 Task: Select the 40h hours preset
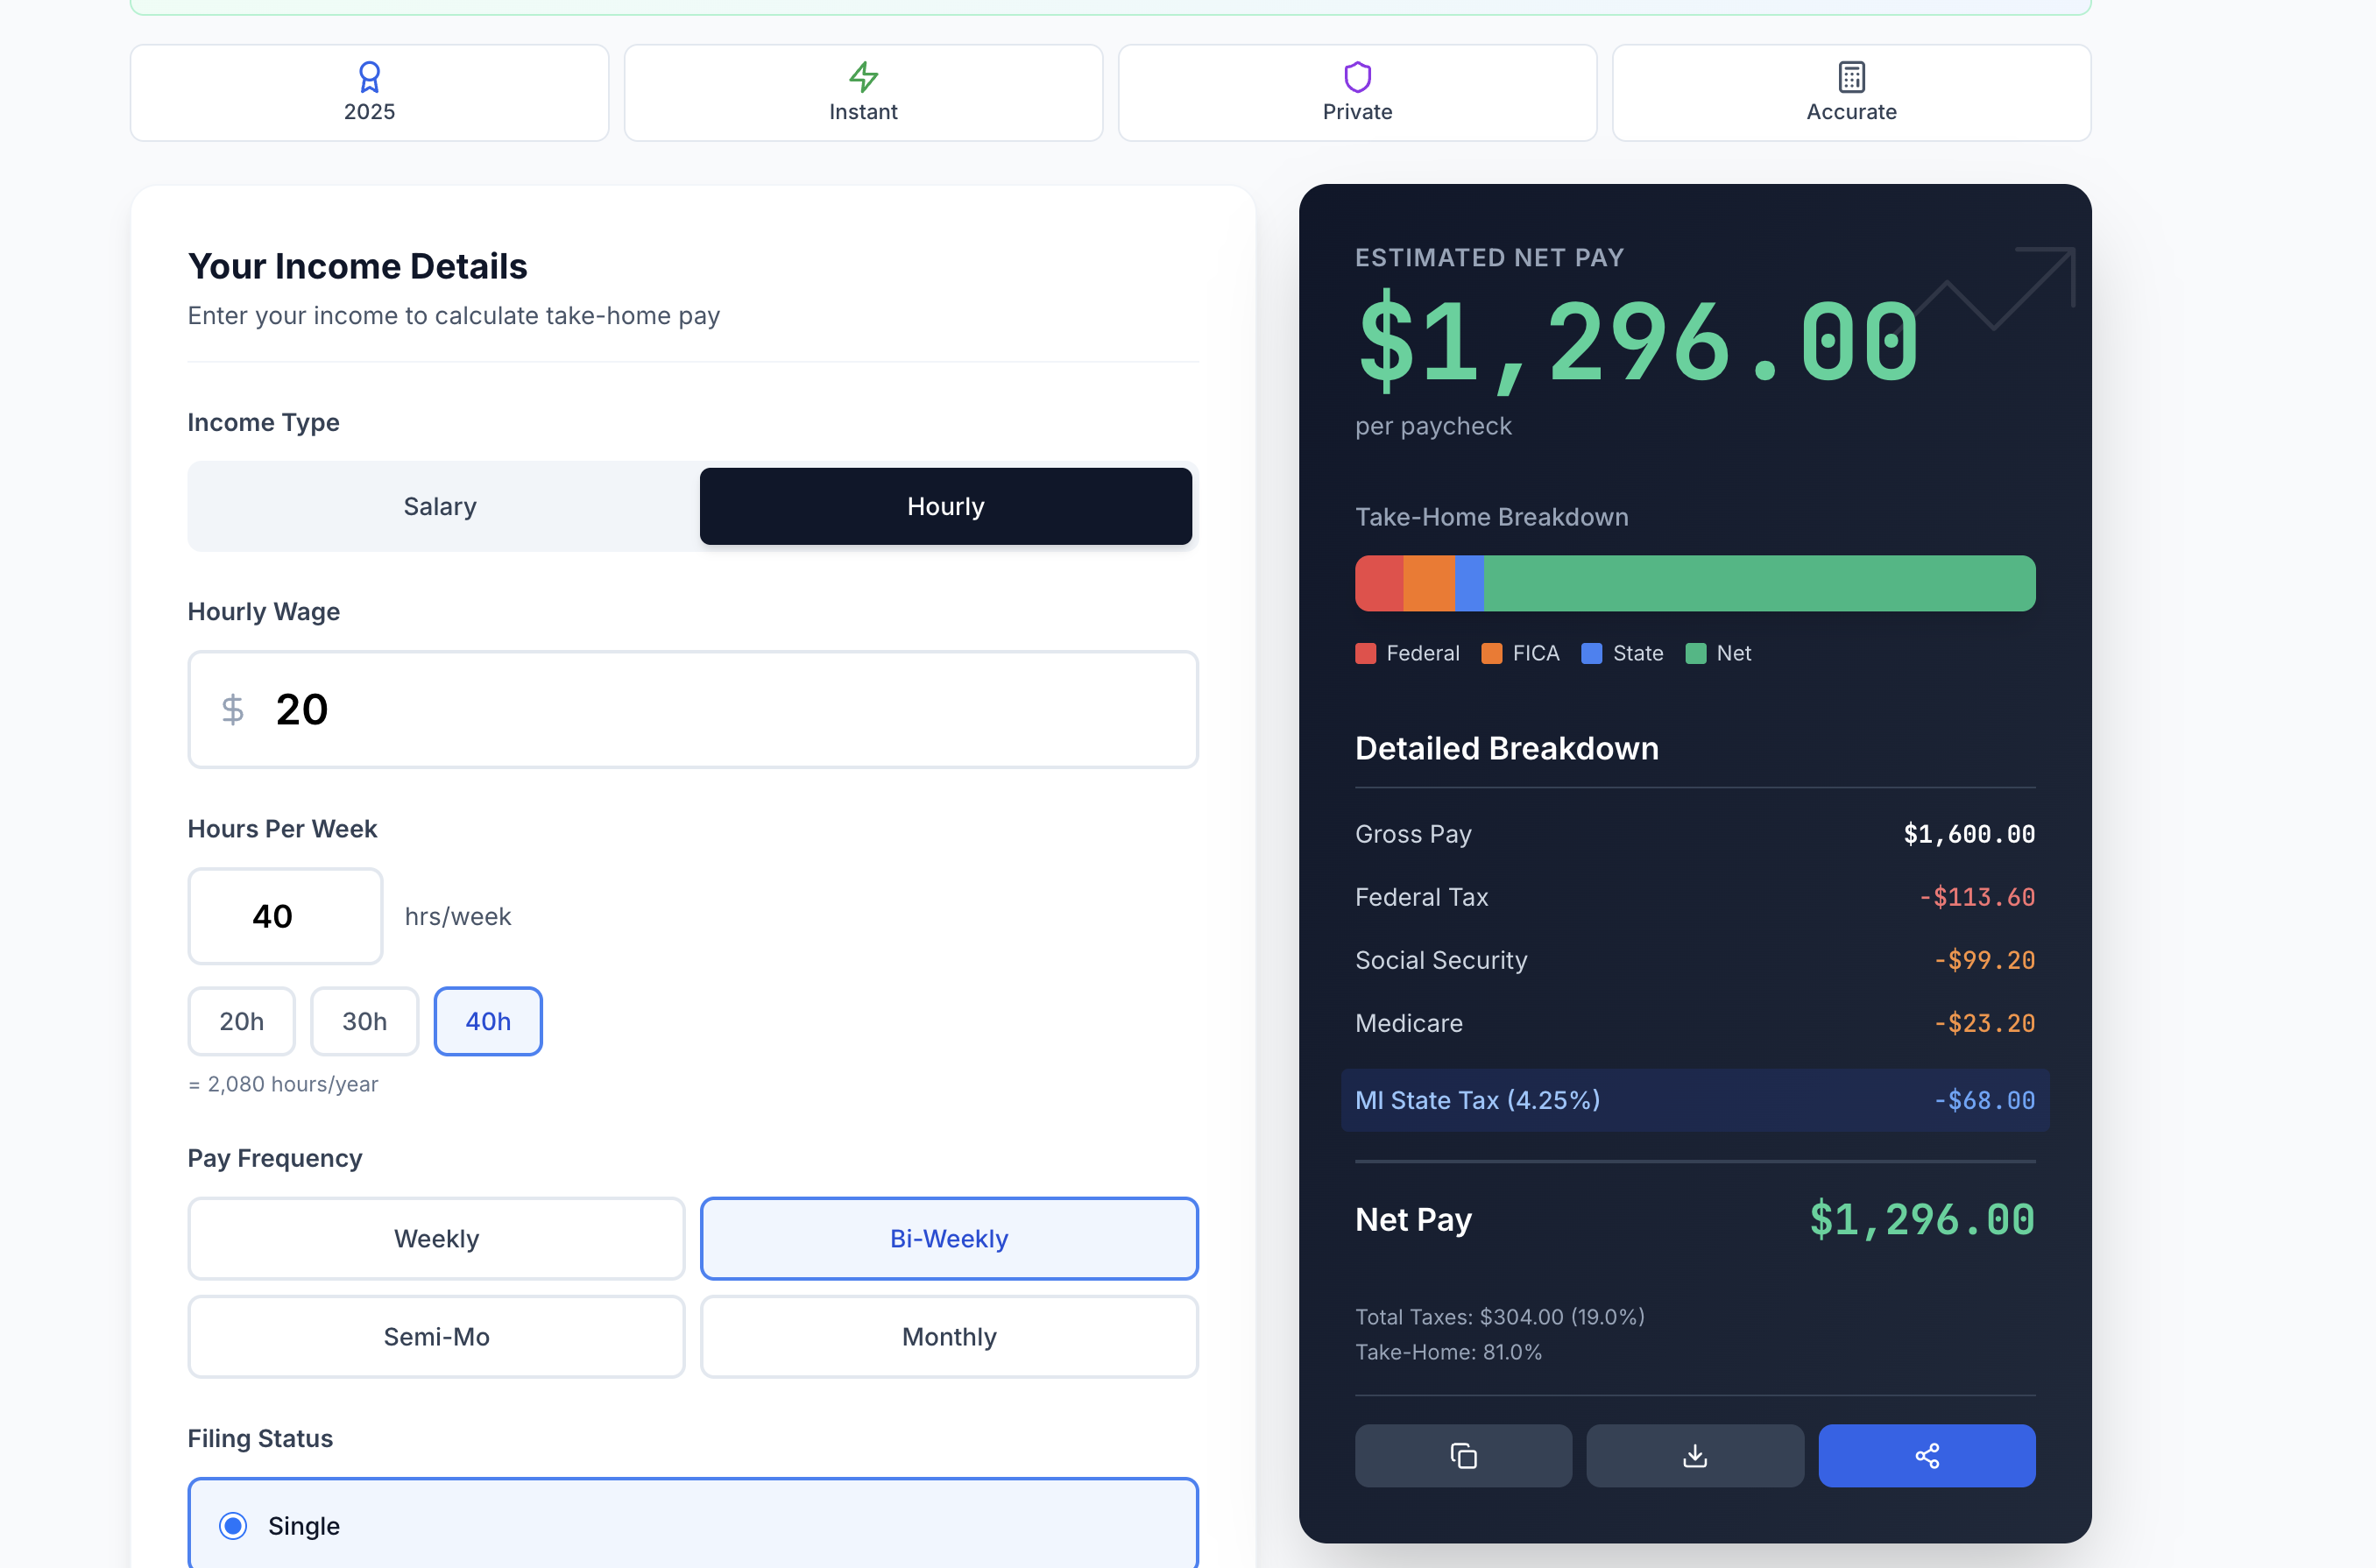(x=488, y=1021)
